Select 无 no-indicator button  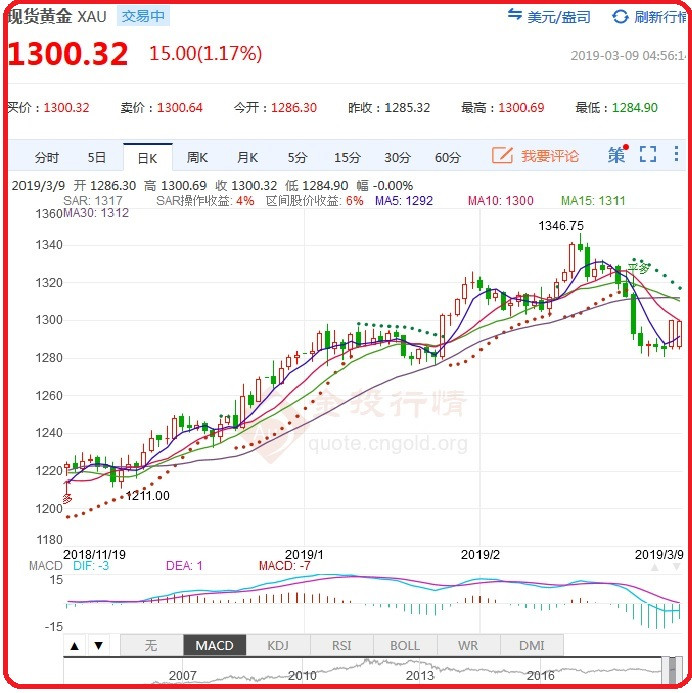[151, 646]
